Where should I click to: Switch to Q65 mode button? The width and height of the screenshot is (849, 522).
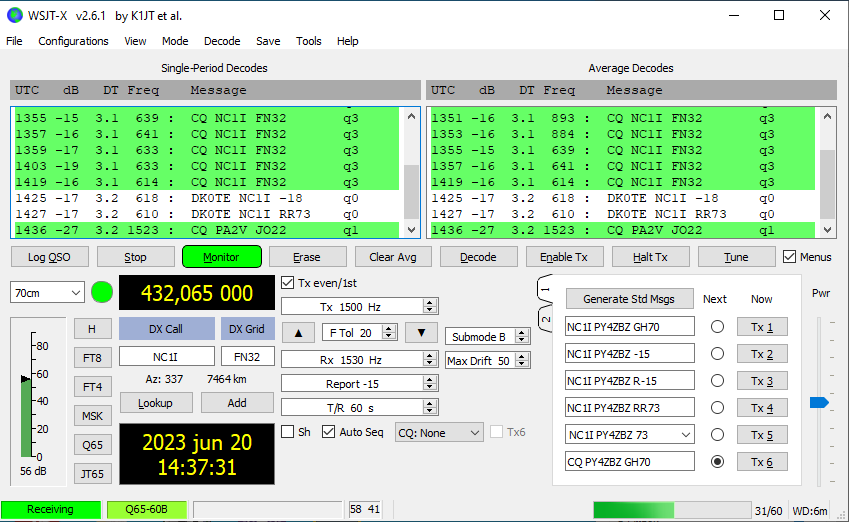92,445
